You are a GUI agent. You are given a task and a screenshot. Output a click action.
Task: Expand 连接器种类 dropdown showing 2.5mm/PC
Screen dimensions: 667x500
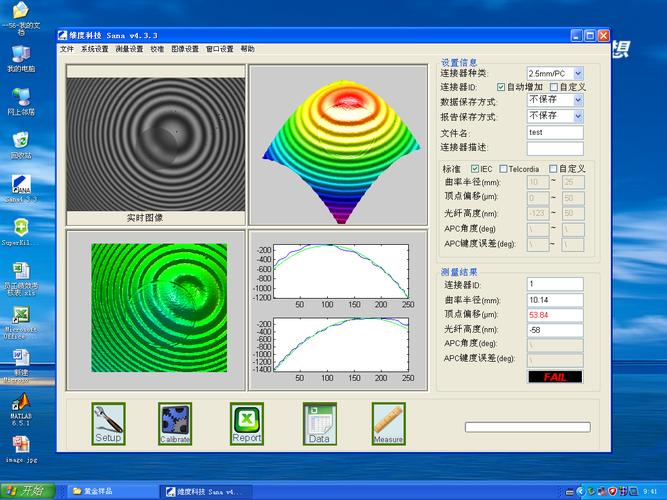pyautogui.click(x=578, y=73)
